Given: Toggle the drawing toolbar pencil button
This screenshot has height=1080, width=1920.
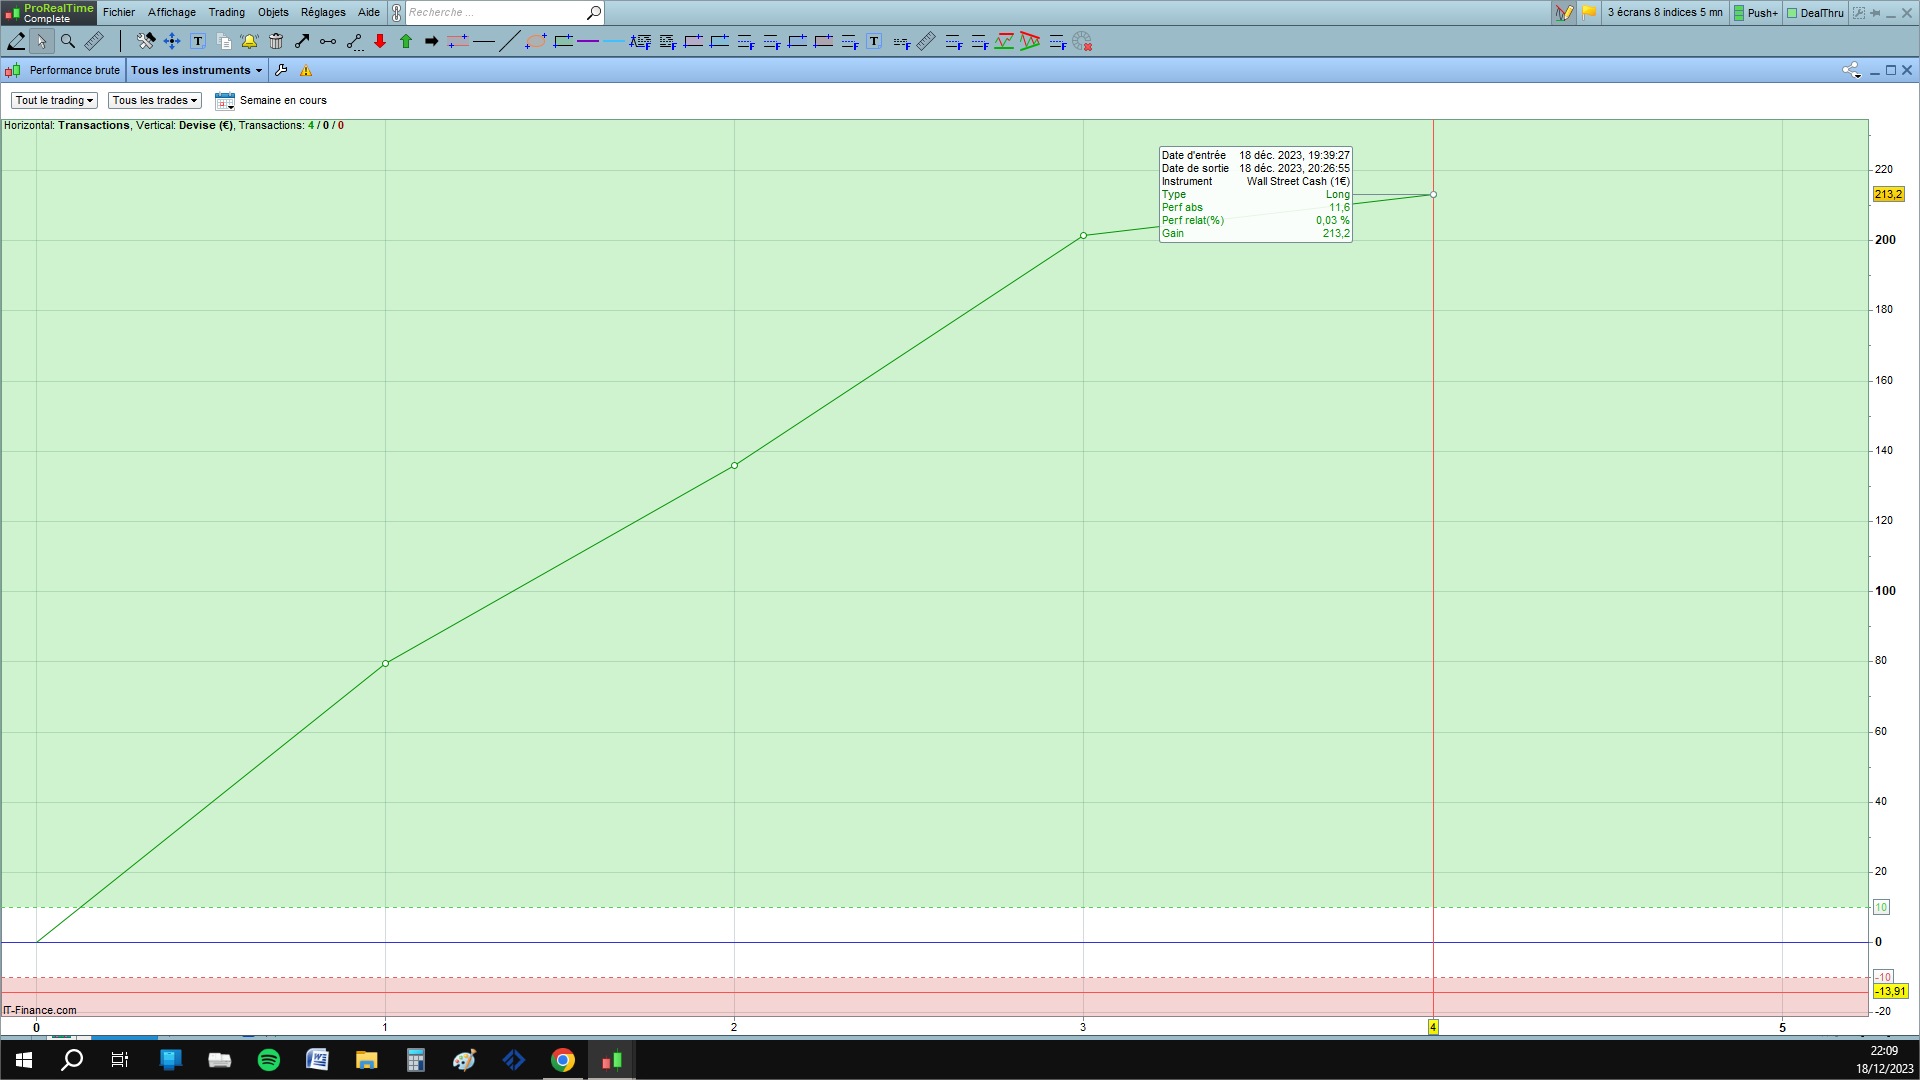Looking at the screenshot, I should click(1564, 13).
